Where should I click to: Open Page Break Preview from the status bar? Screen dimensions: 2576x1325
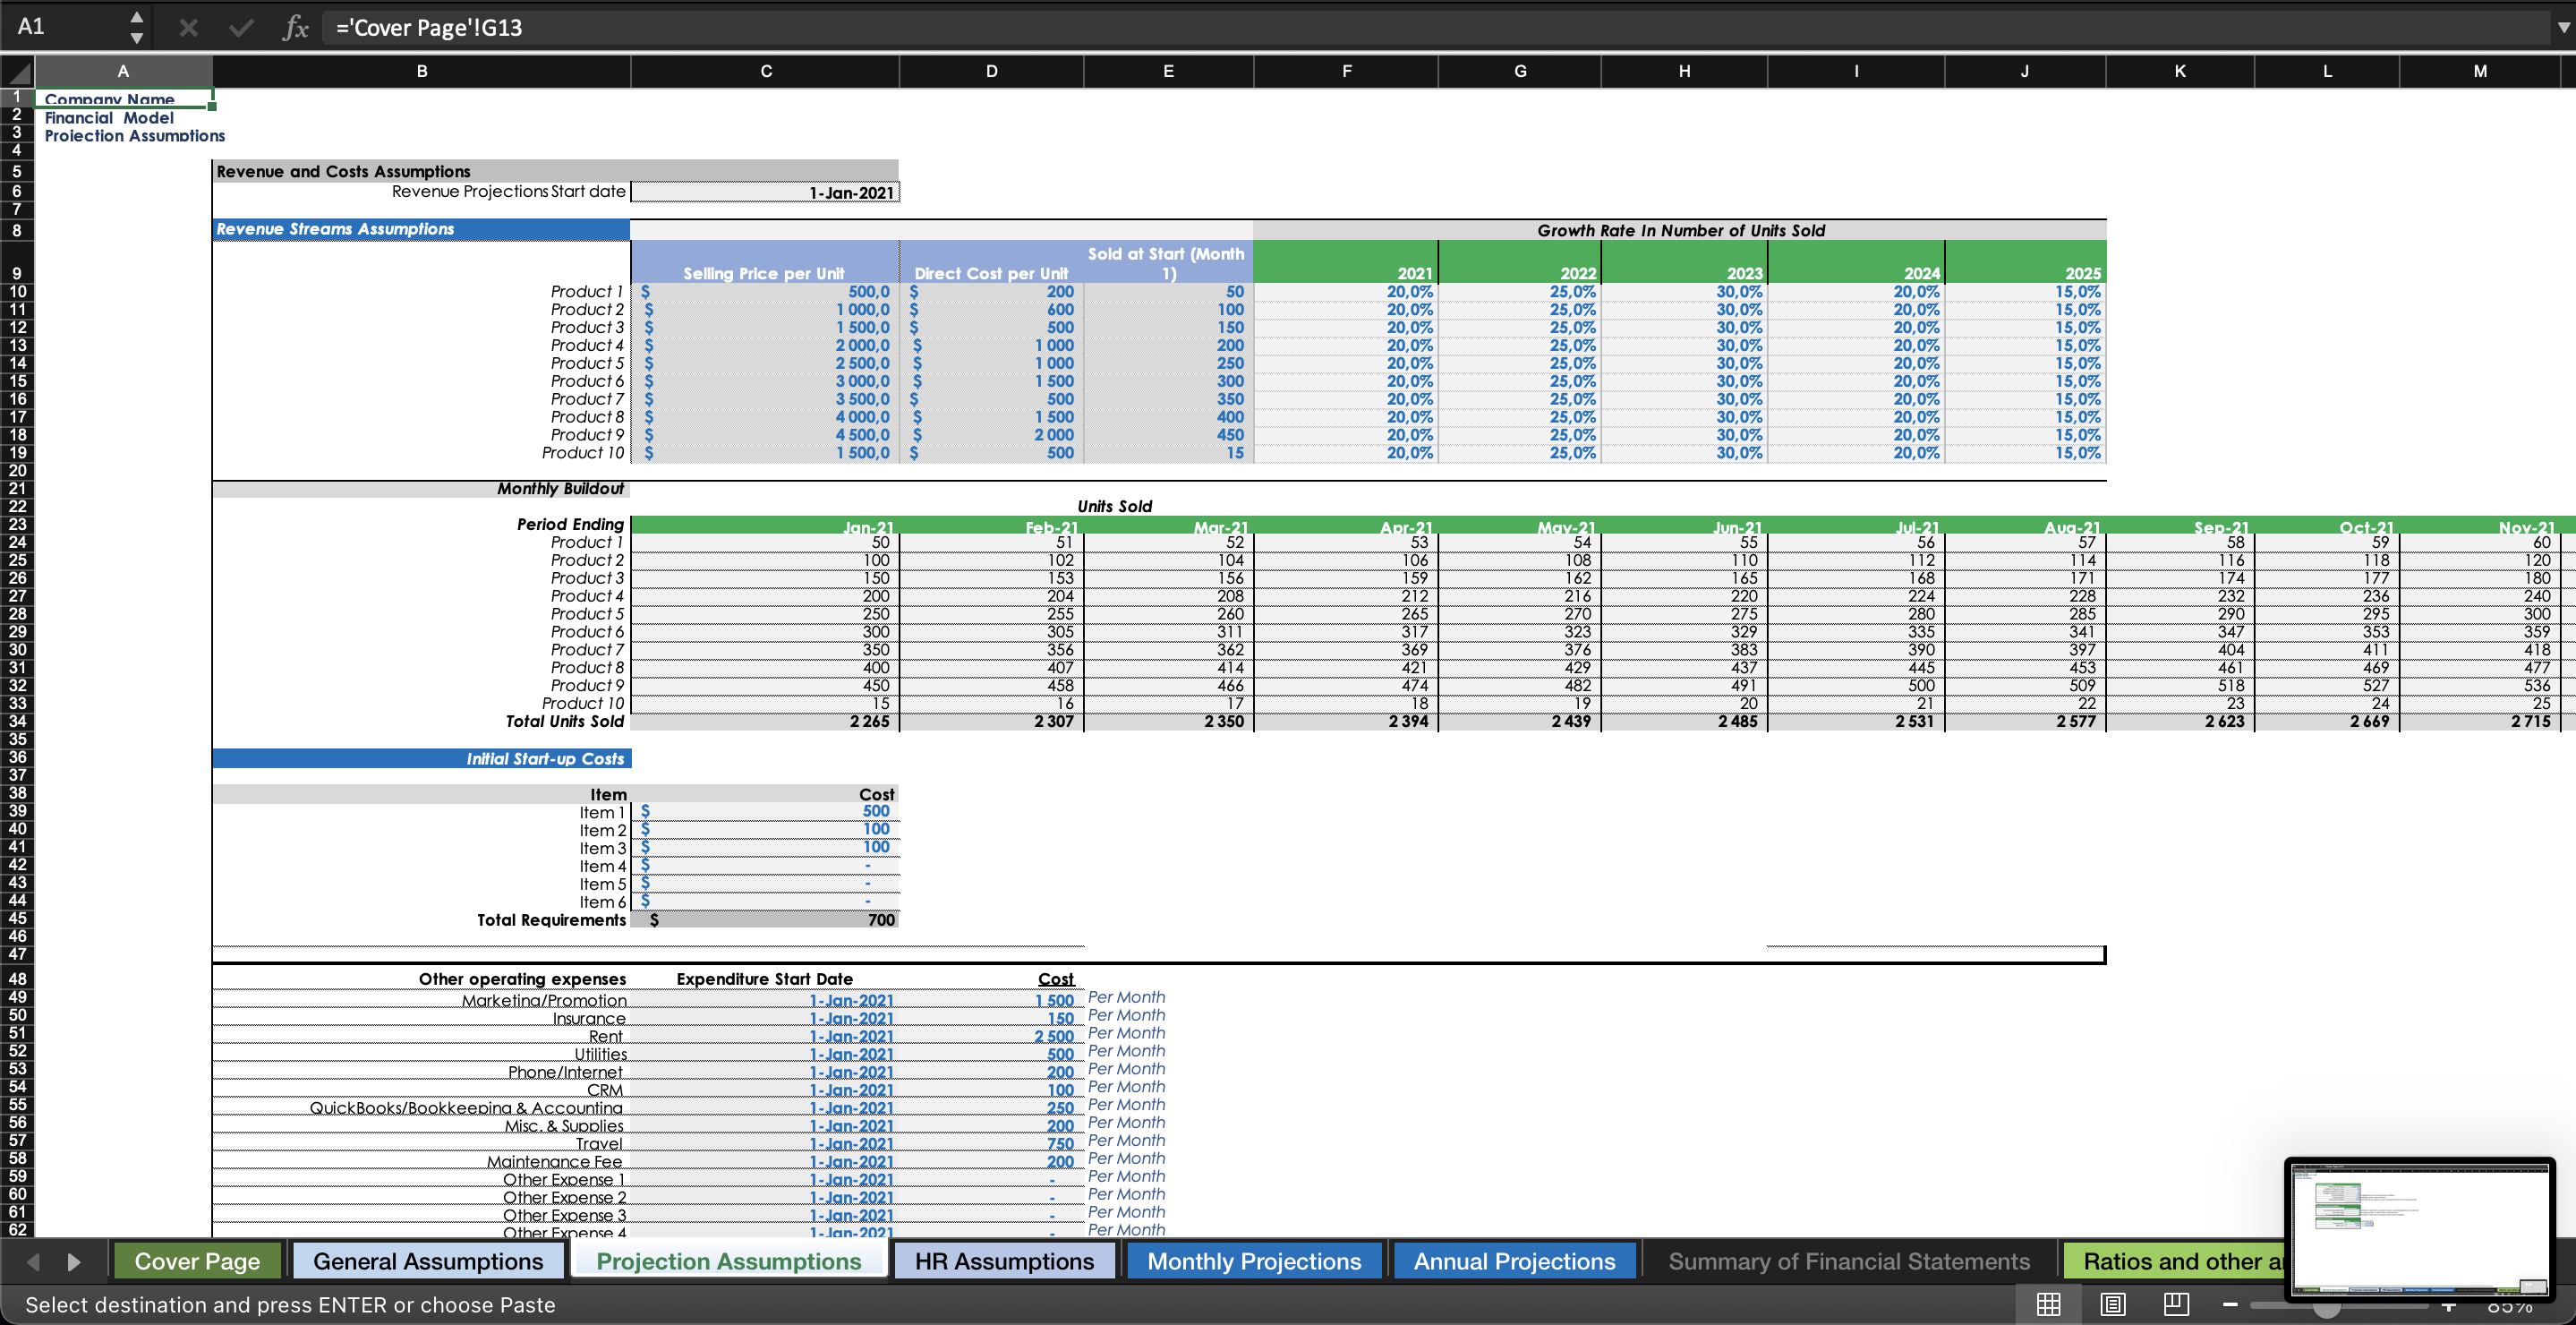(2174, 1304)
